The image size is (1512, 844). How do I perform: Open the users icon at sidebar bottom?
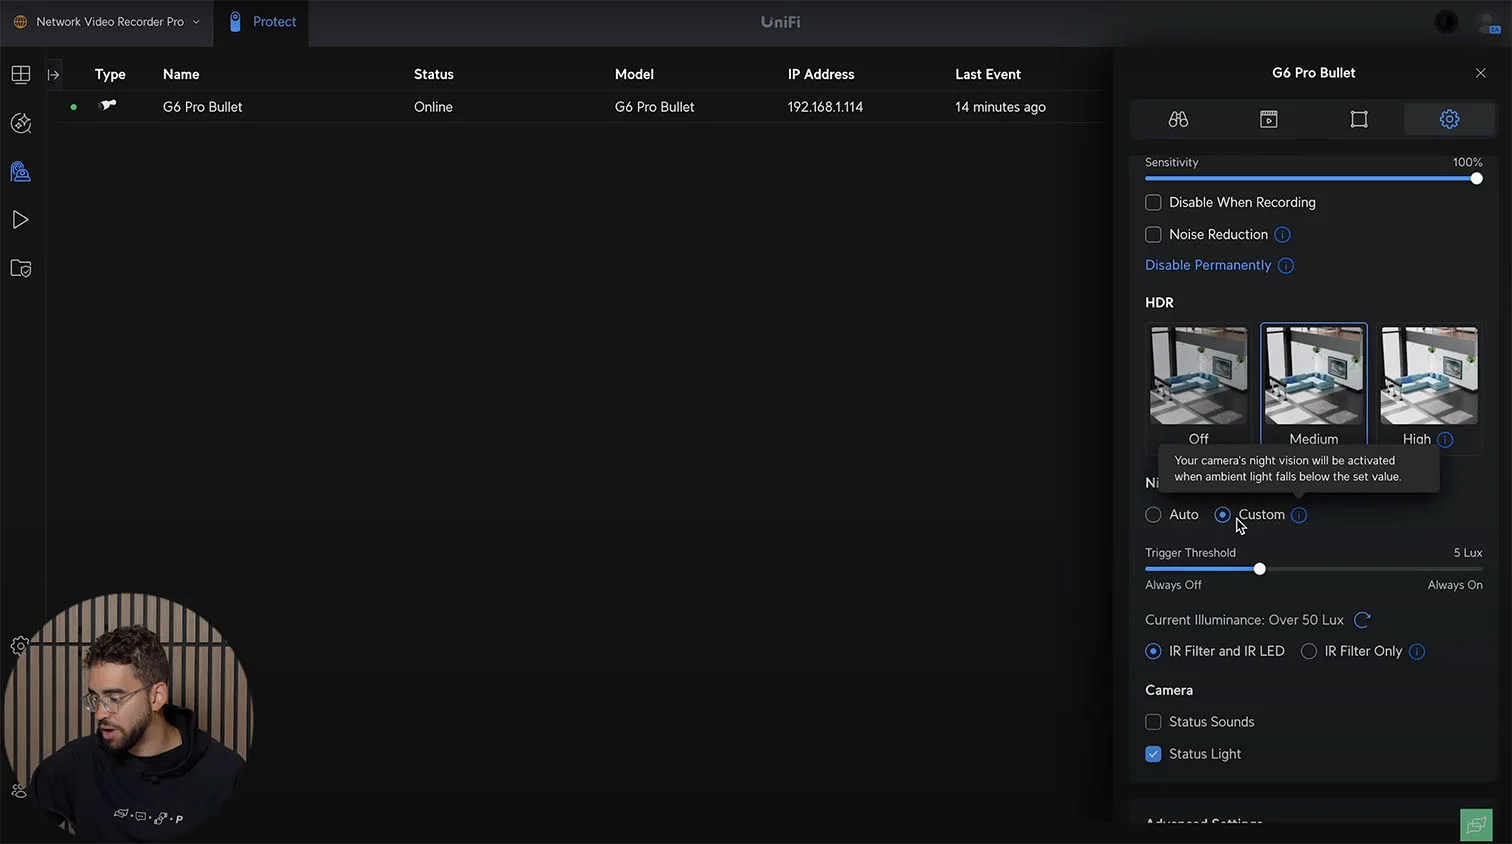(x=18, y=790)
